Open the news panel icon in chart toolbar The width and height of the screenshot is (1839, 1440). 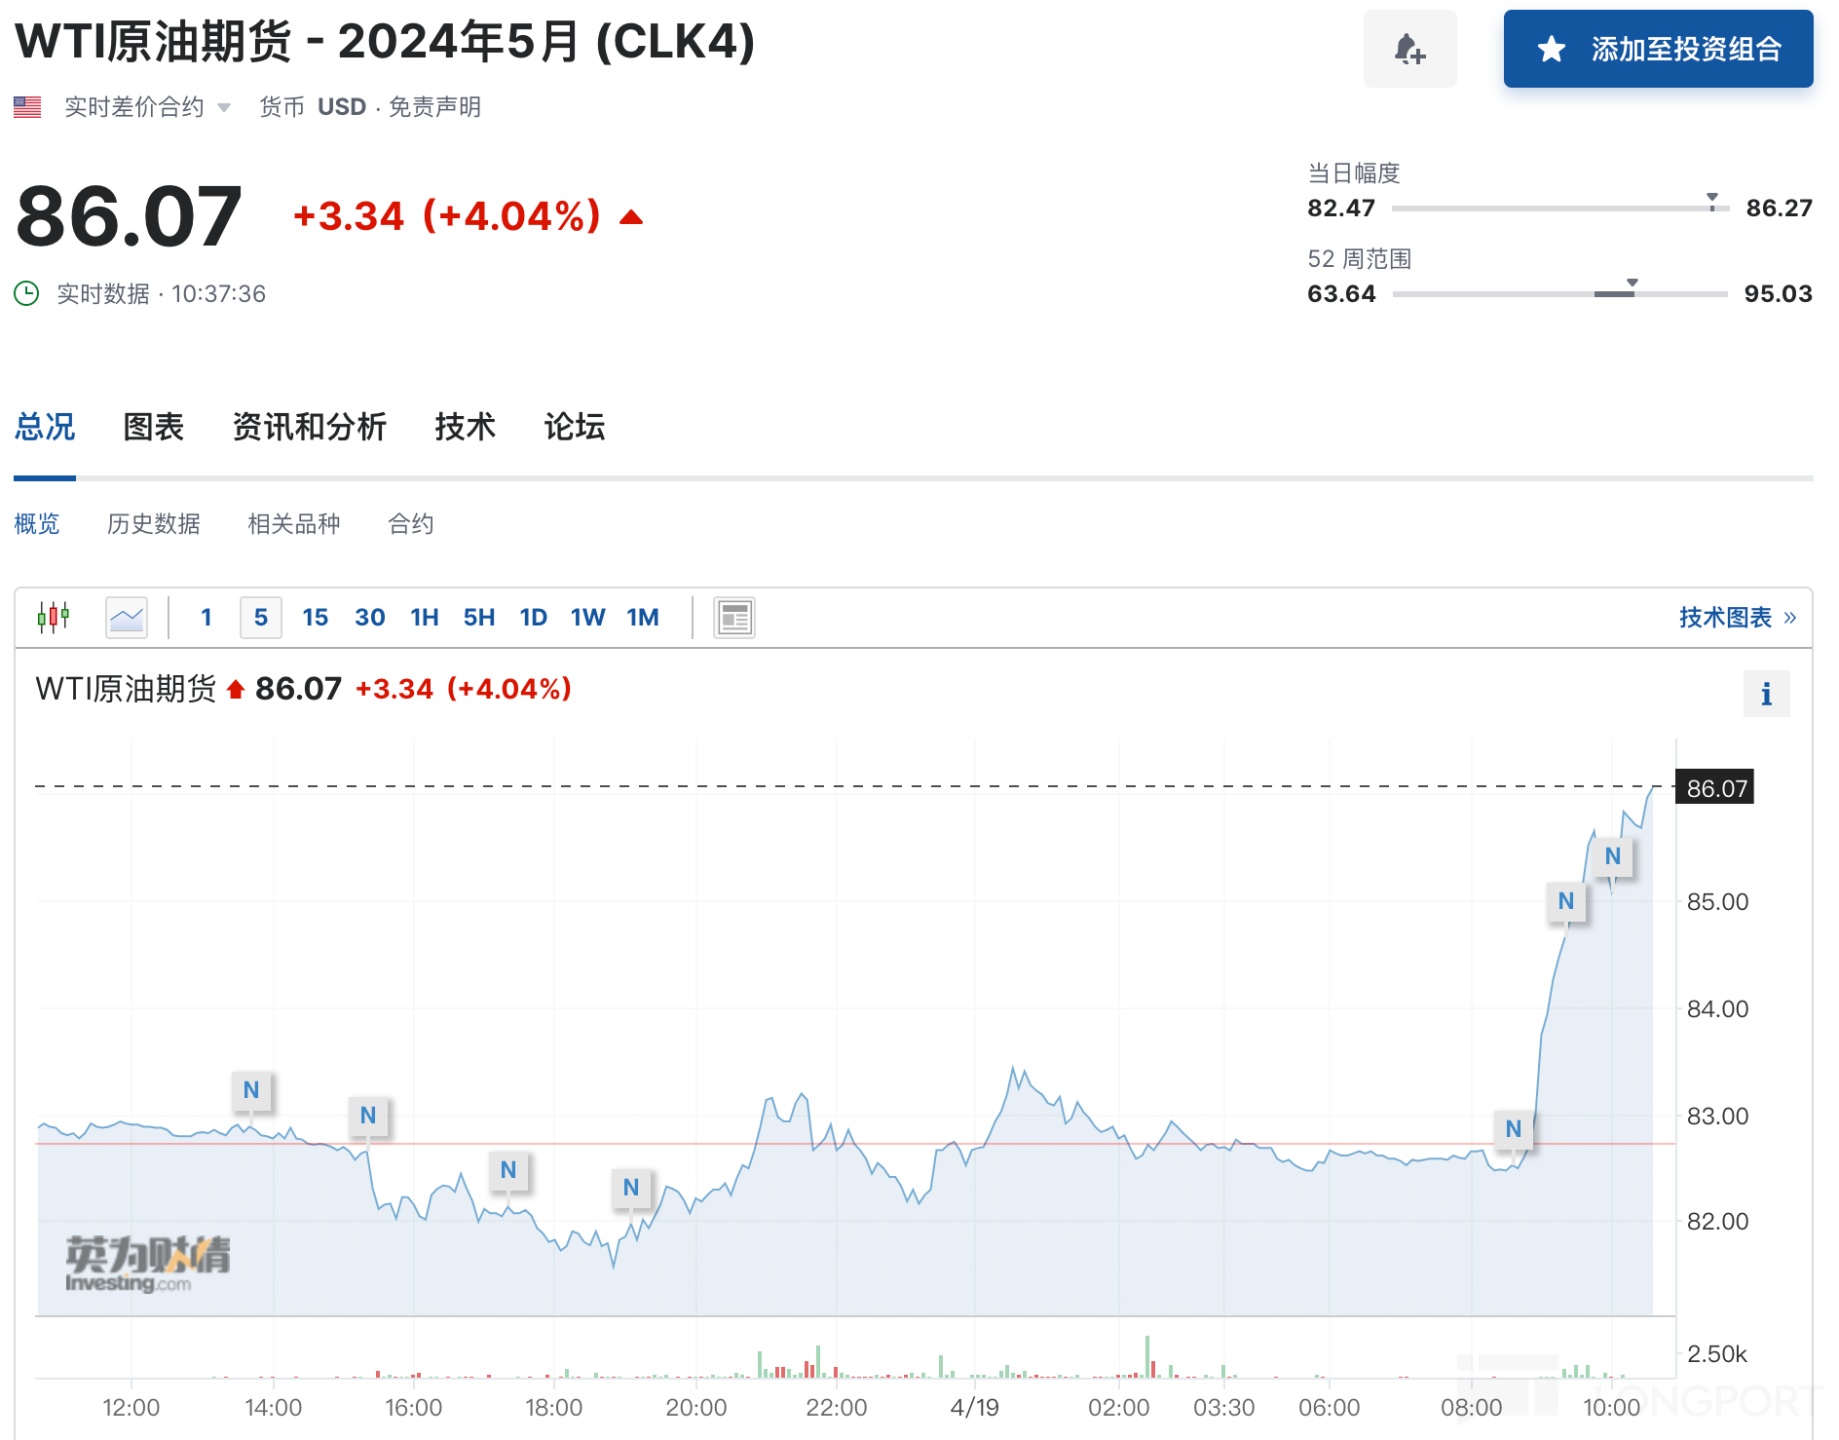click(734, 617)
